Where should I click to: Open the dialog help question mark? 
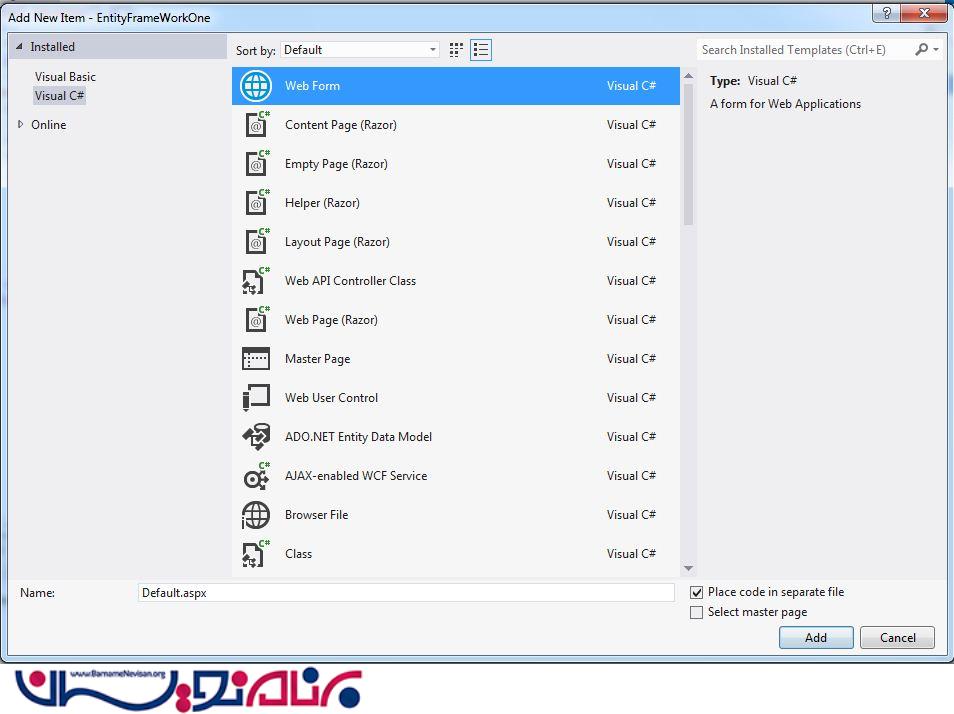click(x=886, y=13)
